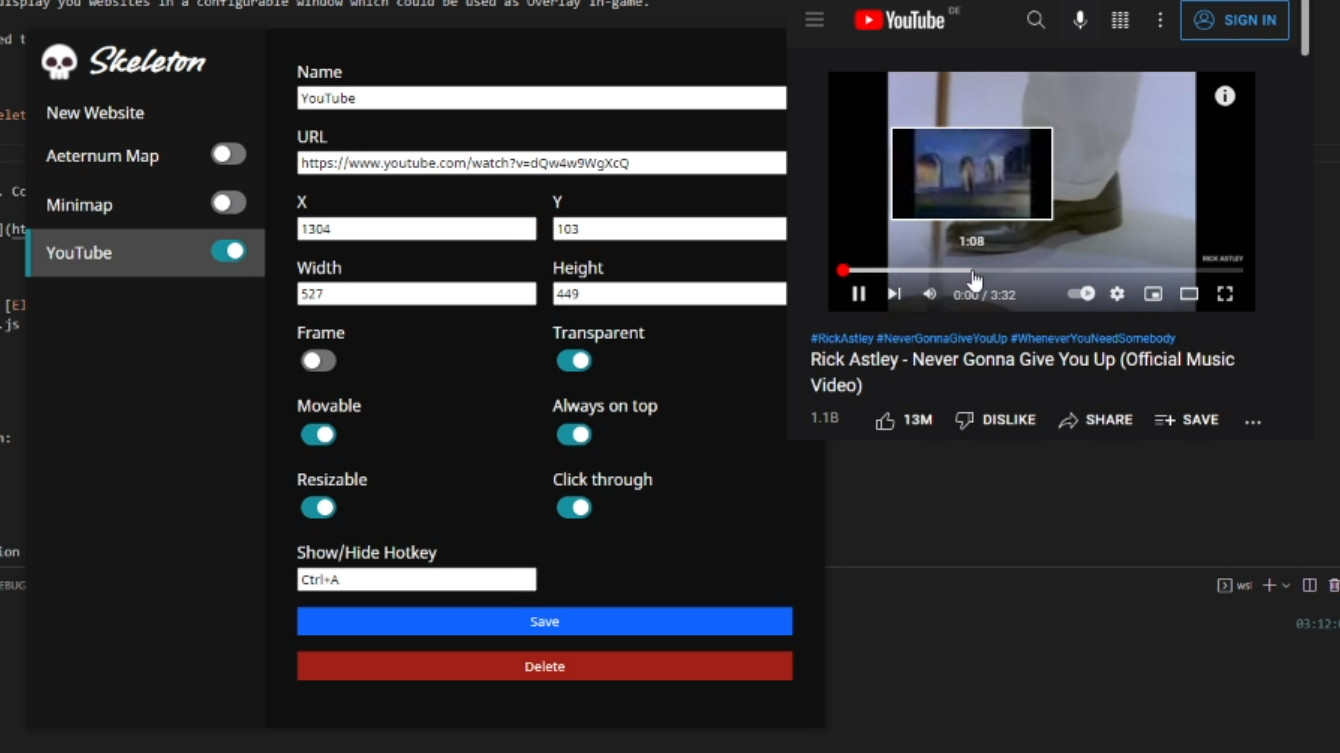Select the YouTube sidebar entry
Screen dimensions: 1340x753
click(145, 253)
